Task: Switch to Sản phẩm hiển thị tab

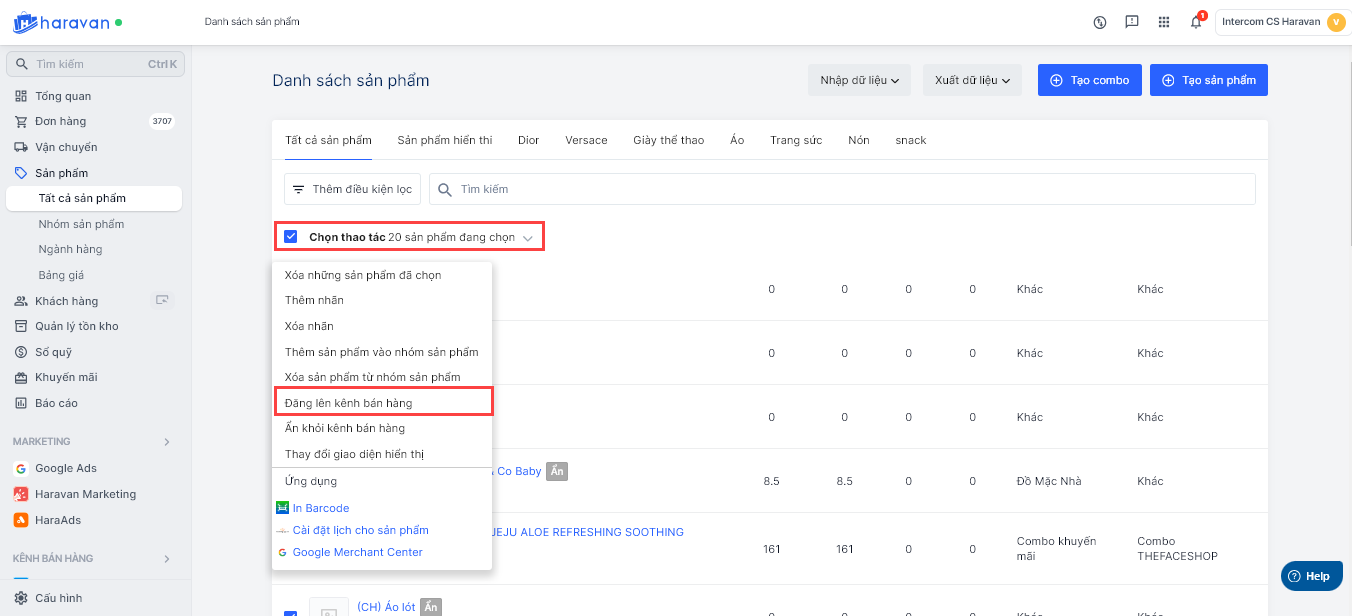Action: [444, 140]
